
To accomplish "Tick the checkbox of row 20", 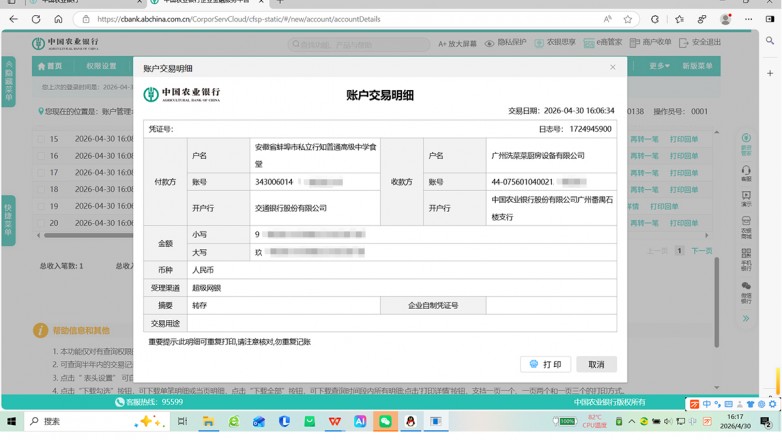I will (x=41, y=223).
